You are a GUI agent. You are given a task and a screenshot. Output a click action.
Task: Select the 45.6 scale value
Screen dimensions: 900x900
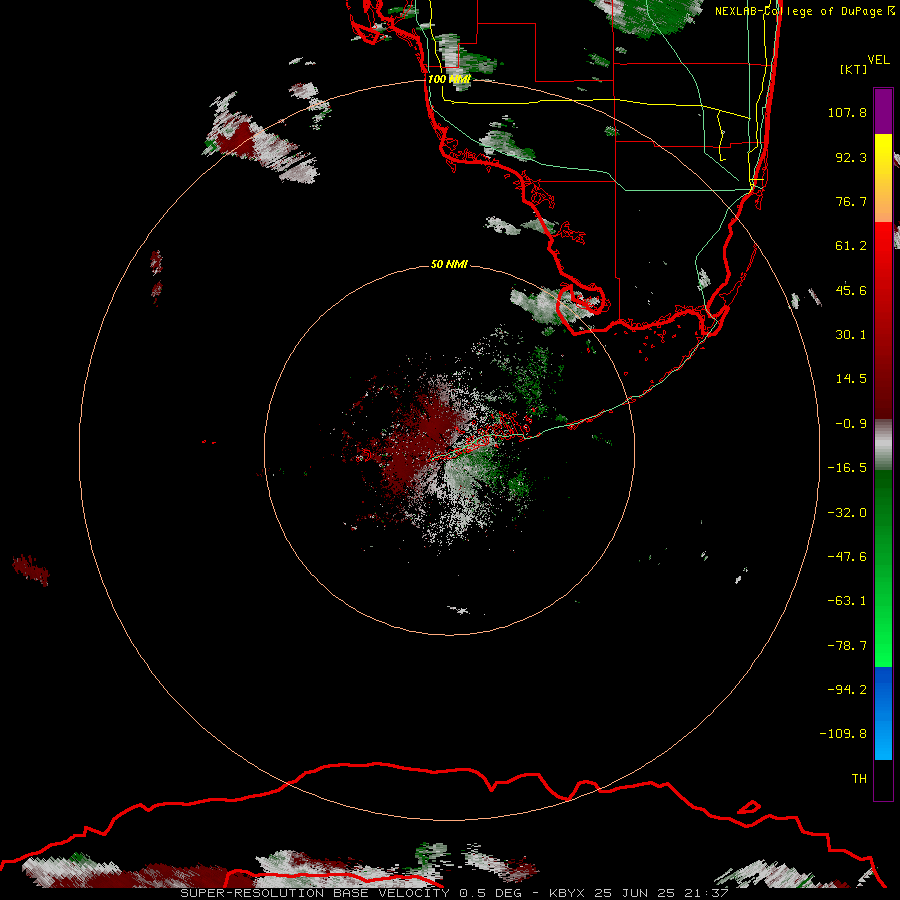(x=851, y=290)
